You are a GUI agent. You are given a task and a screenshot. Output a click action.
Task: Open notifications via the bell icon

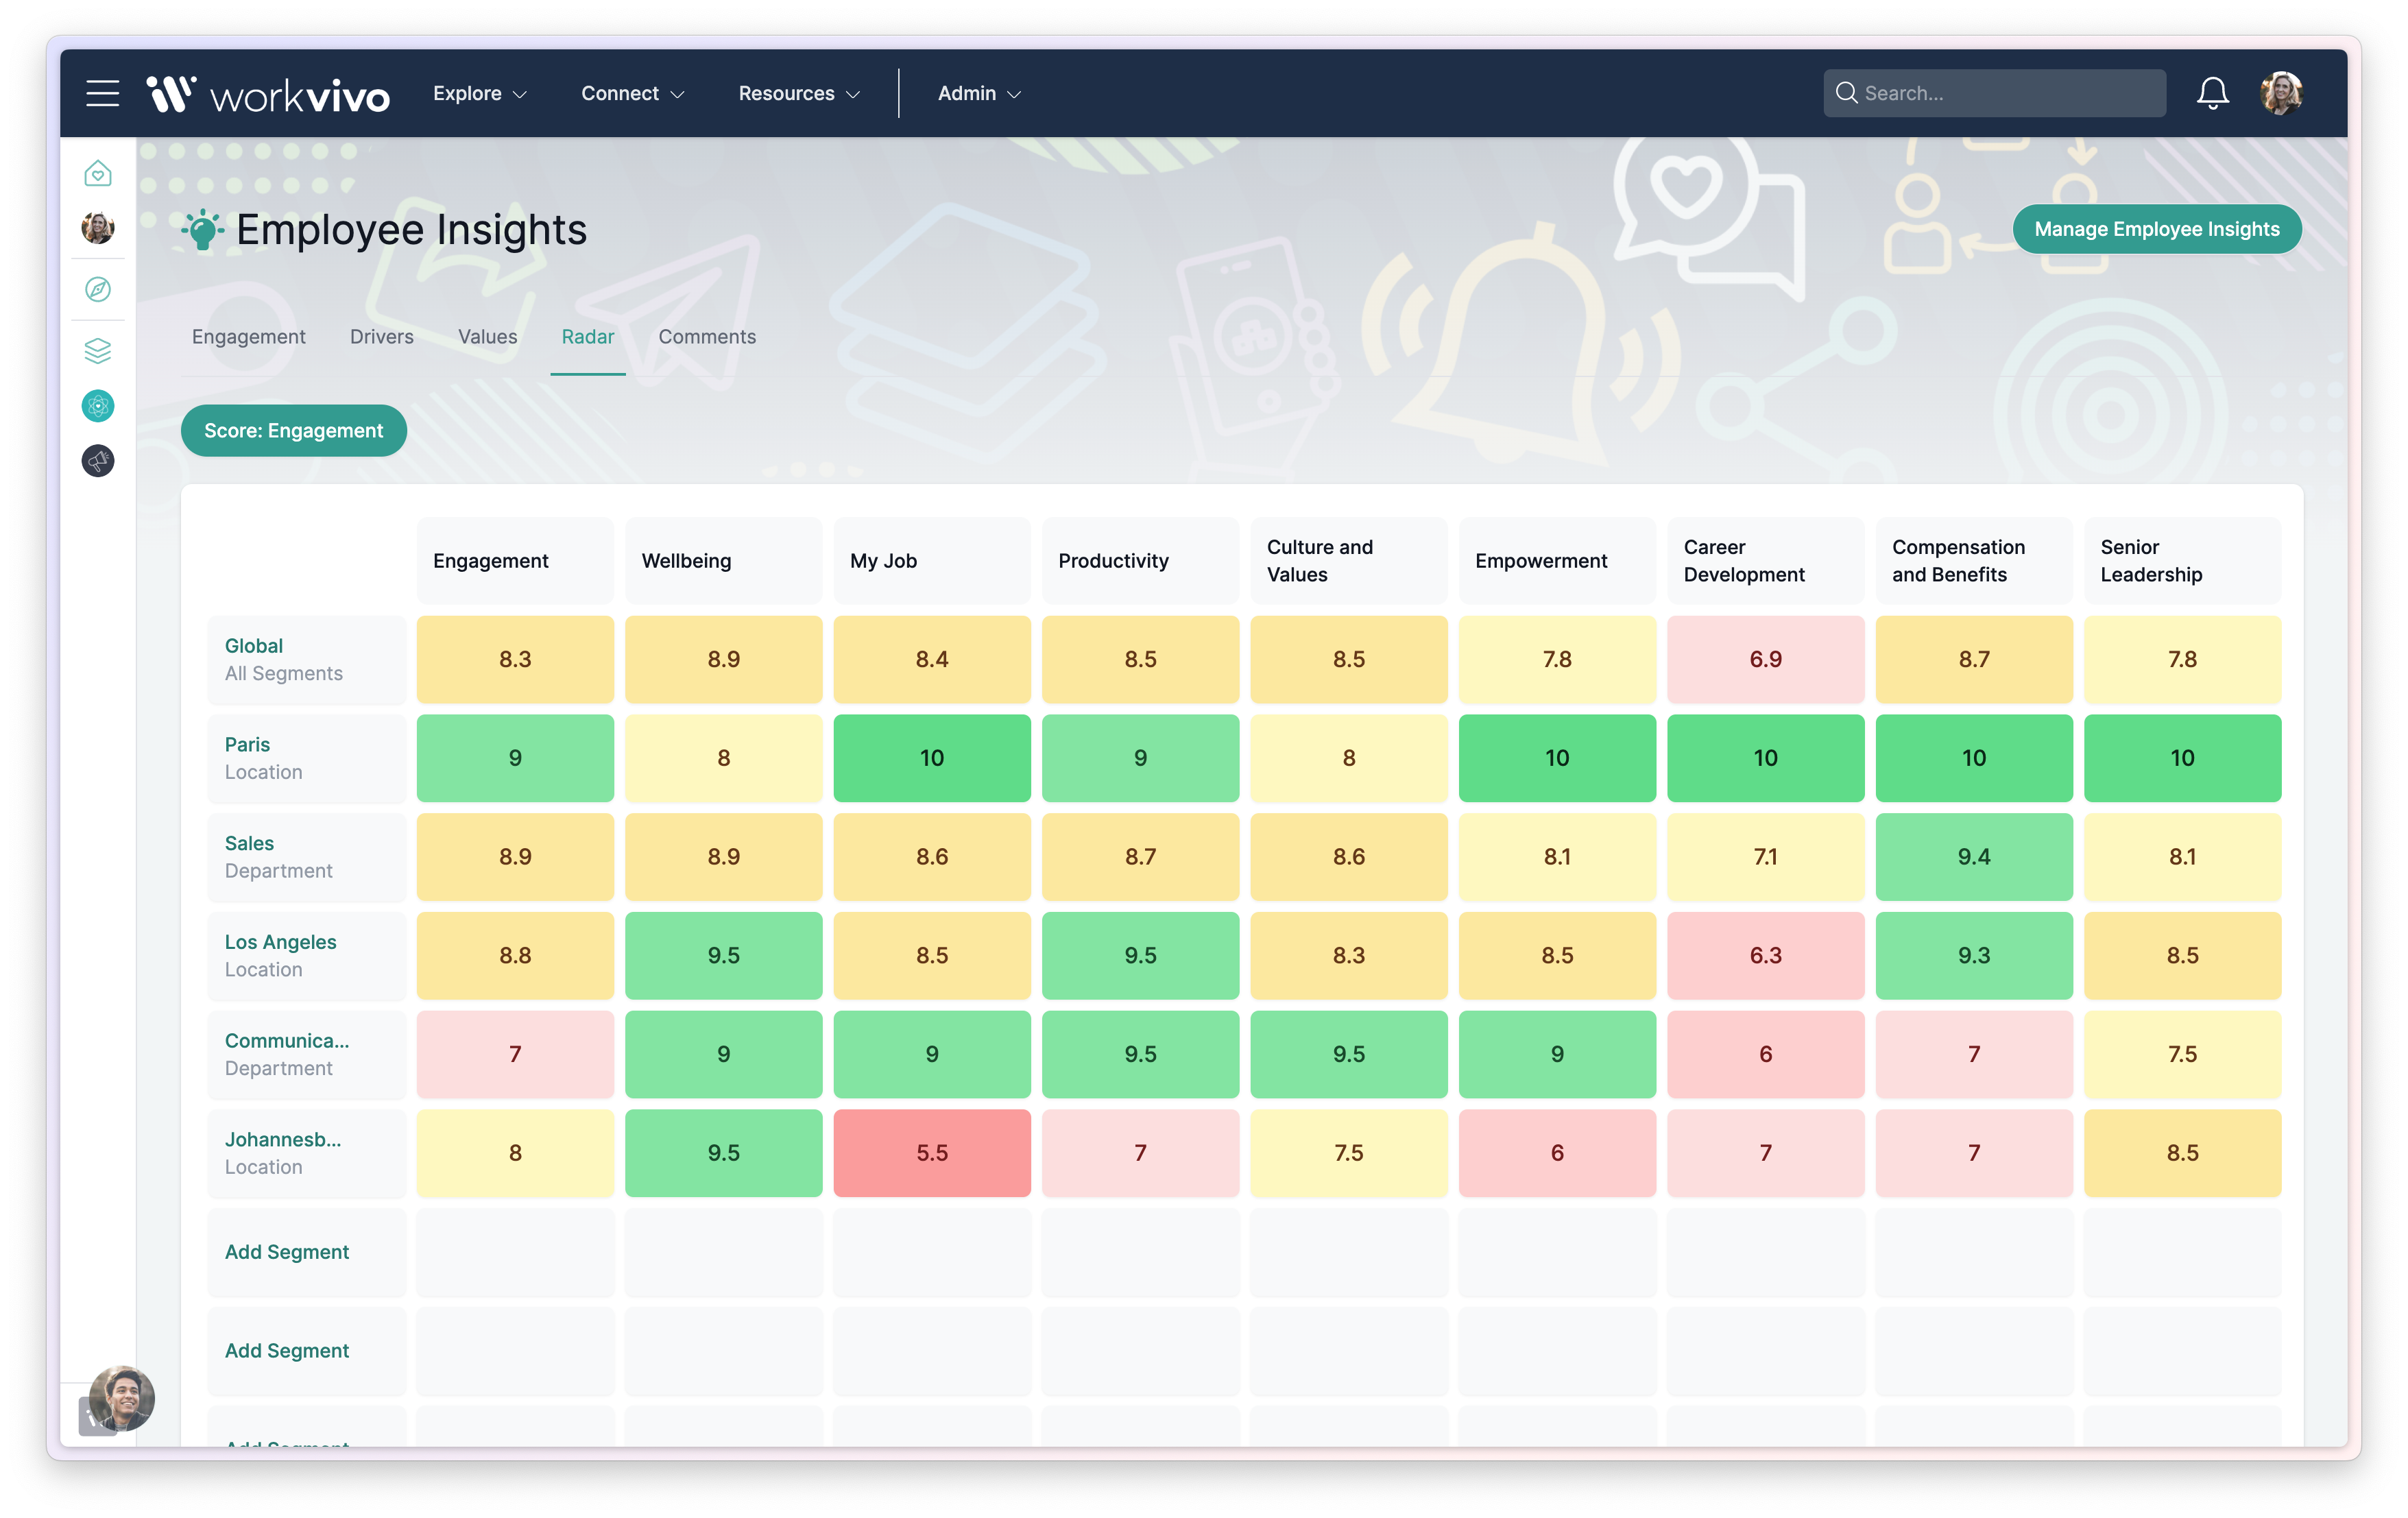point(2213,92)
